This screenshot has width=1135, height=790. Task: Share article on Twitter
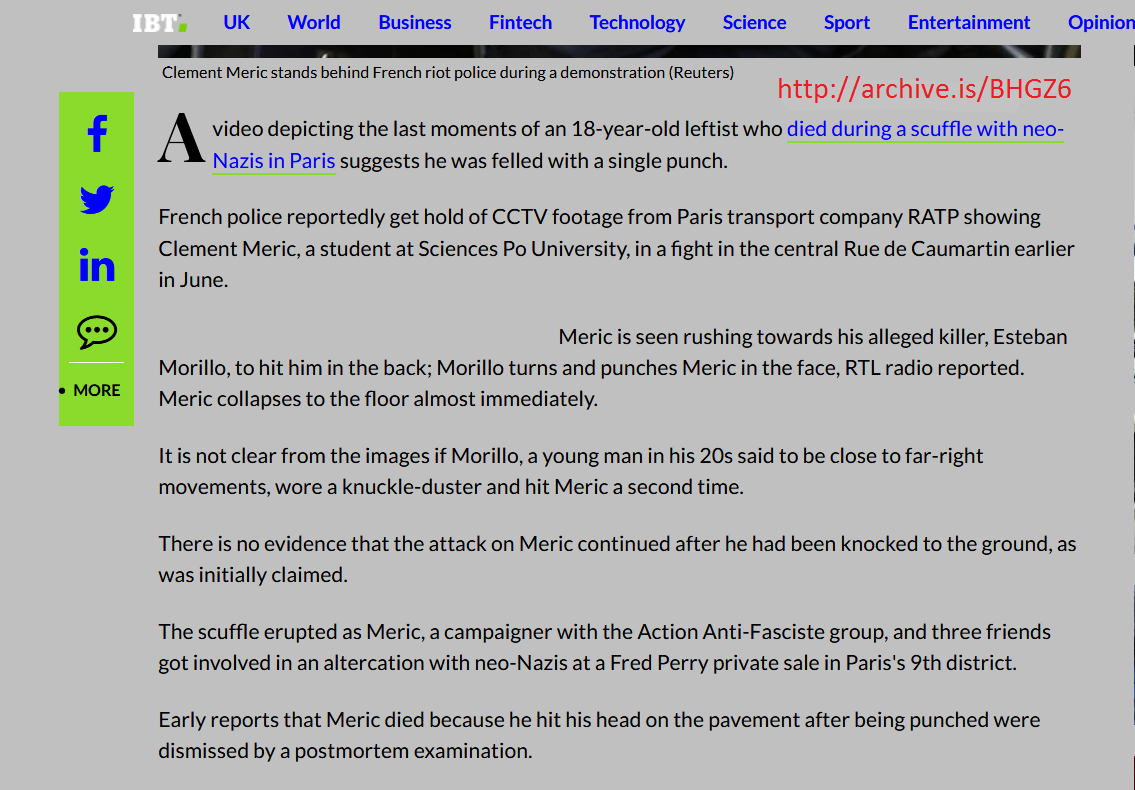point(97,199)
